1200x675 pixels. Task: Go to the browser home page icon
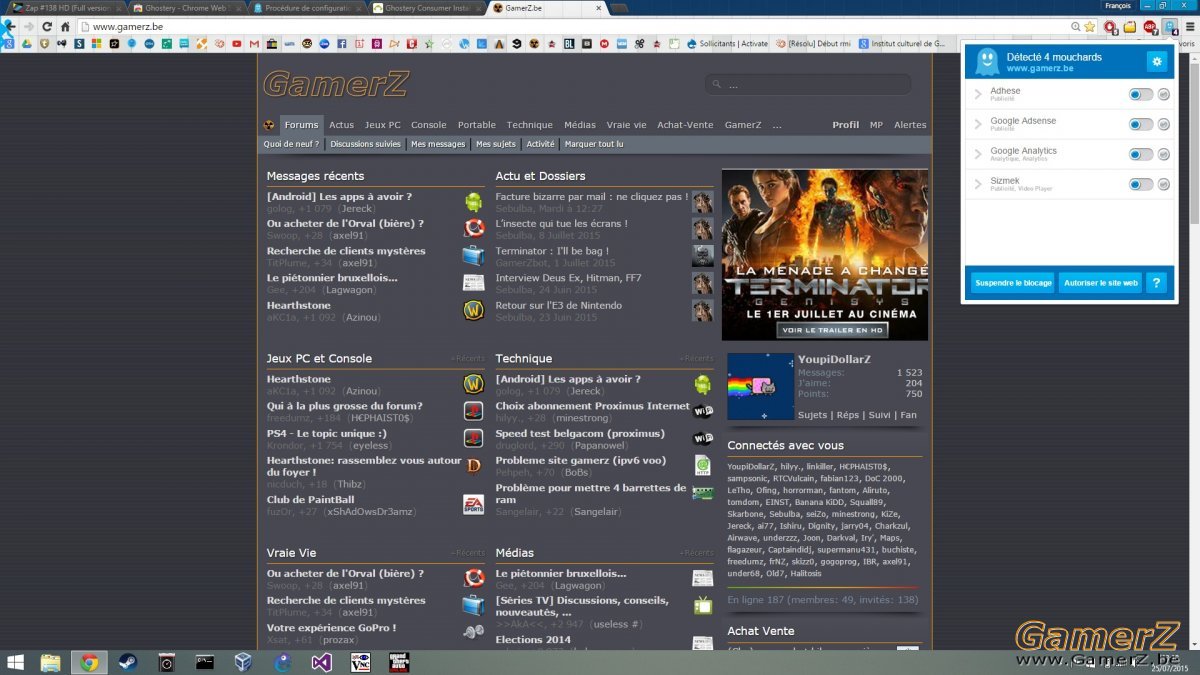coord(65,26)
